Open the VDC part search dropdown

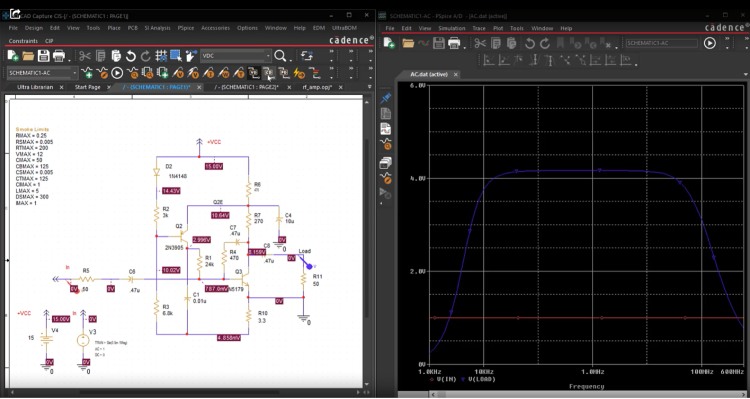[267, 56]
